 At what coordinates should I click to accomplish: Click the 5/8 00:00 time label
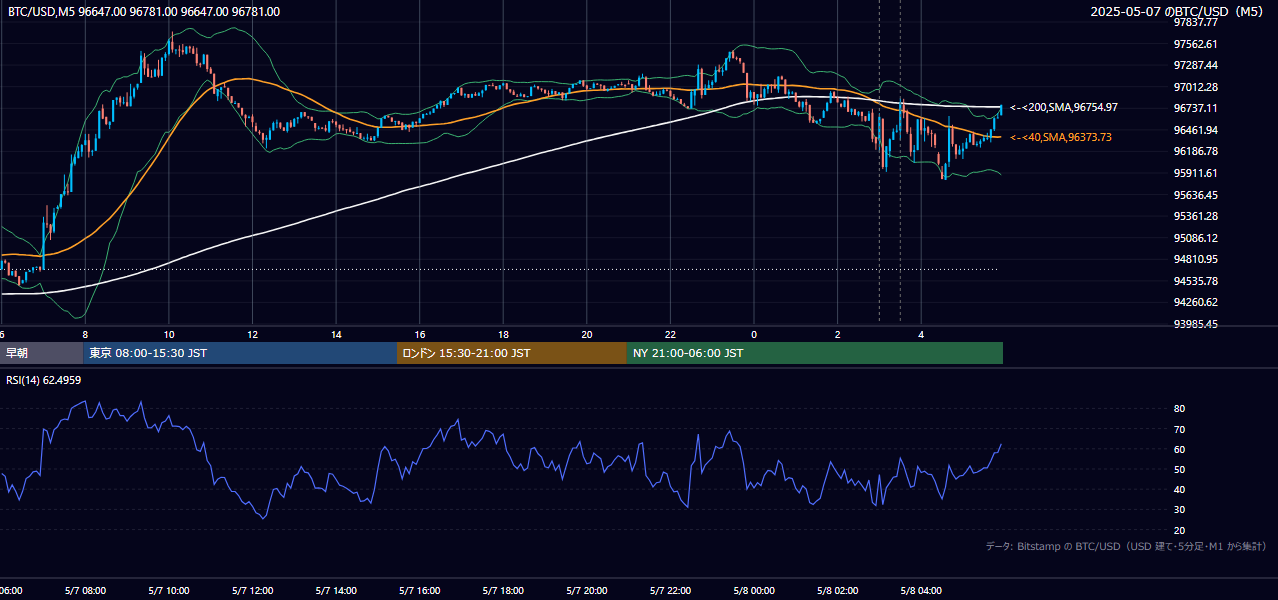tap(754, 591)
